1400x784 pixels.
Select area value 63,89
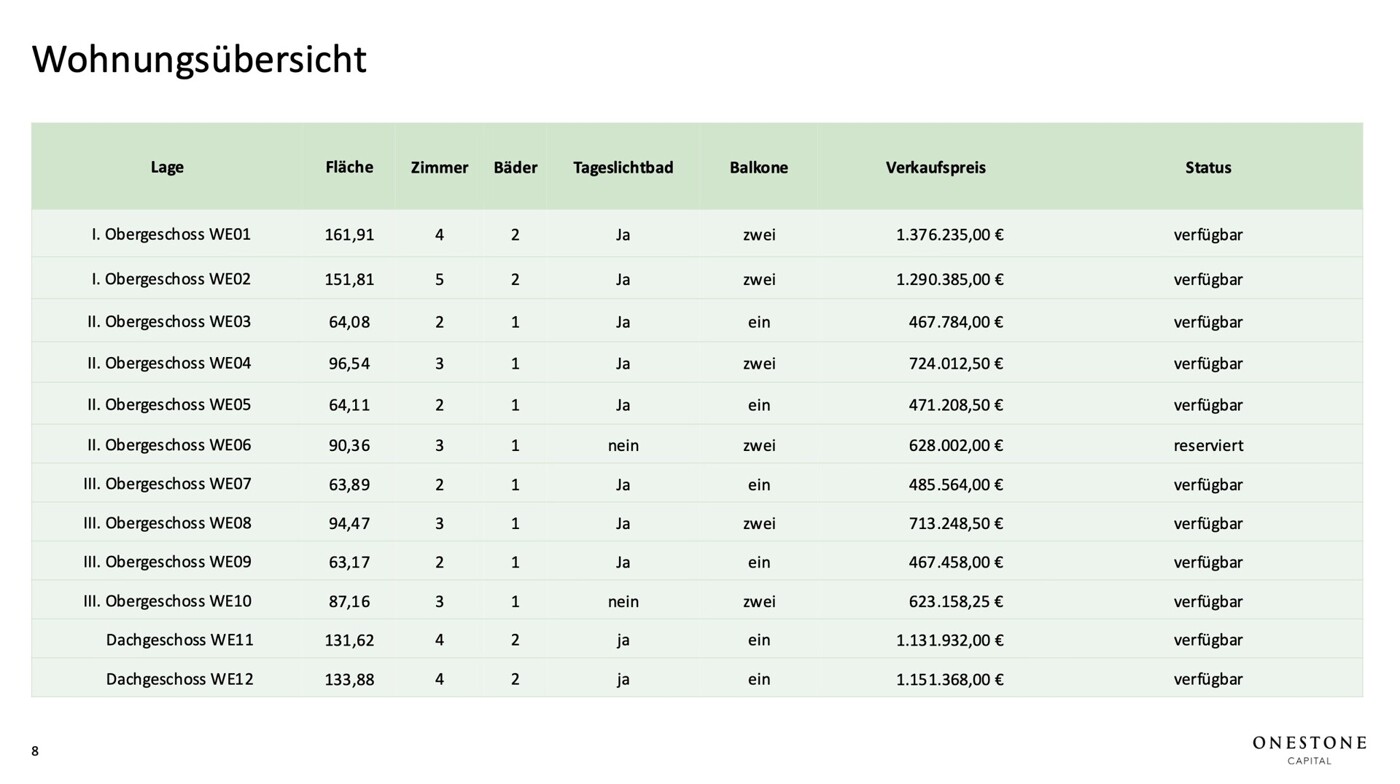tap(349, 485)
